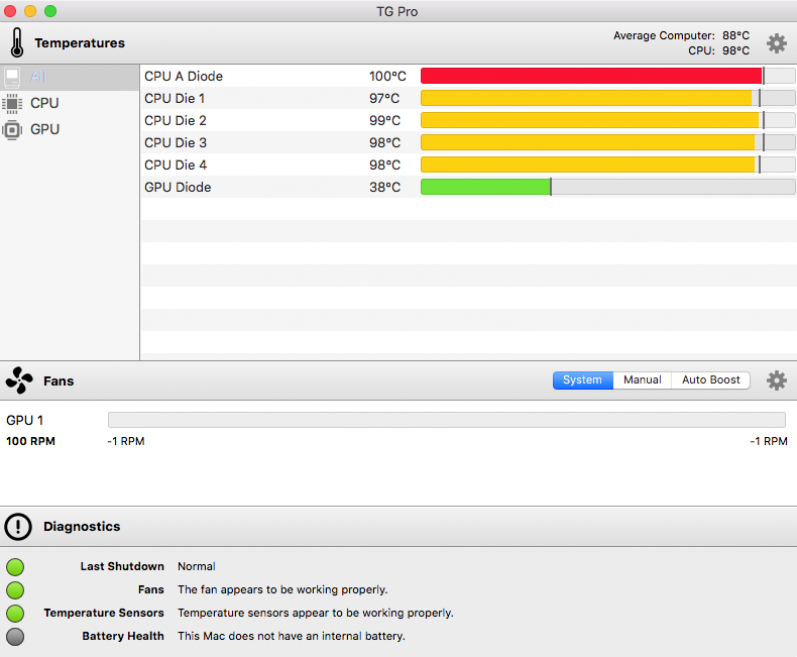
Task: Click the CPU Die 2 yellow temperature bar
Action: [590, 120]
